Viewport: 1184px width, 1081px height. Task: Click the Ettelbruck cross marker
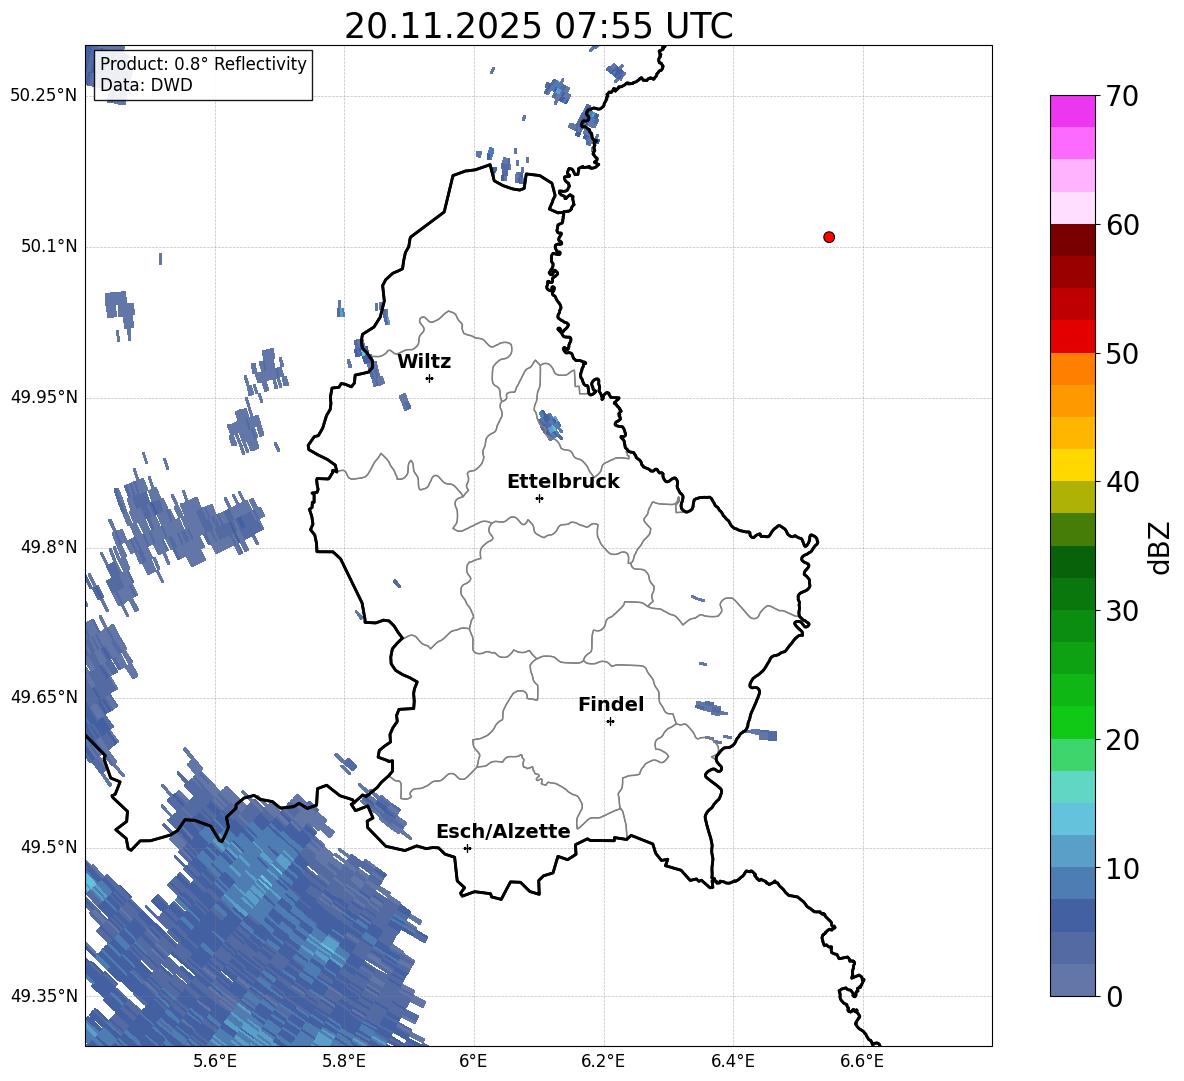(539, 498)
